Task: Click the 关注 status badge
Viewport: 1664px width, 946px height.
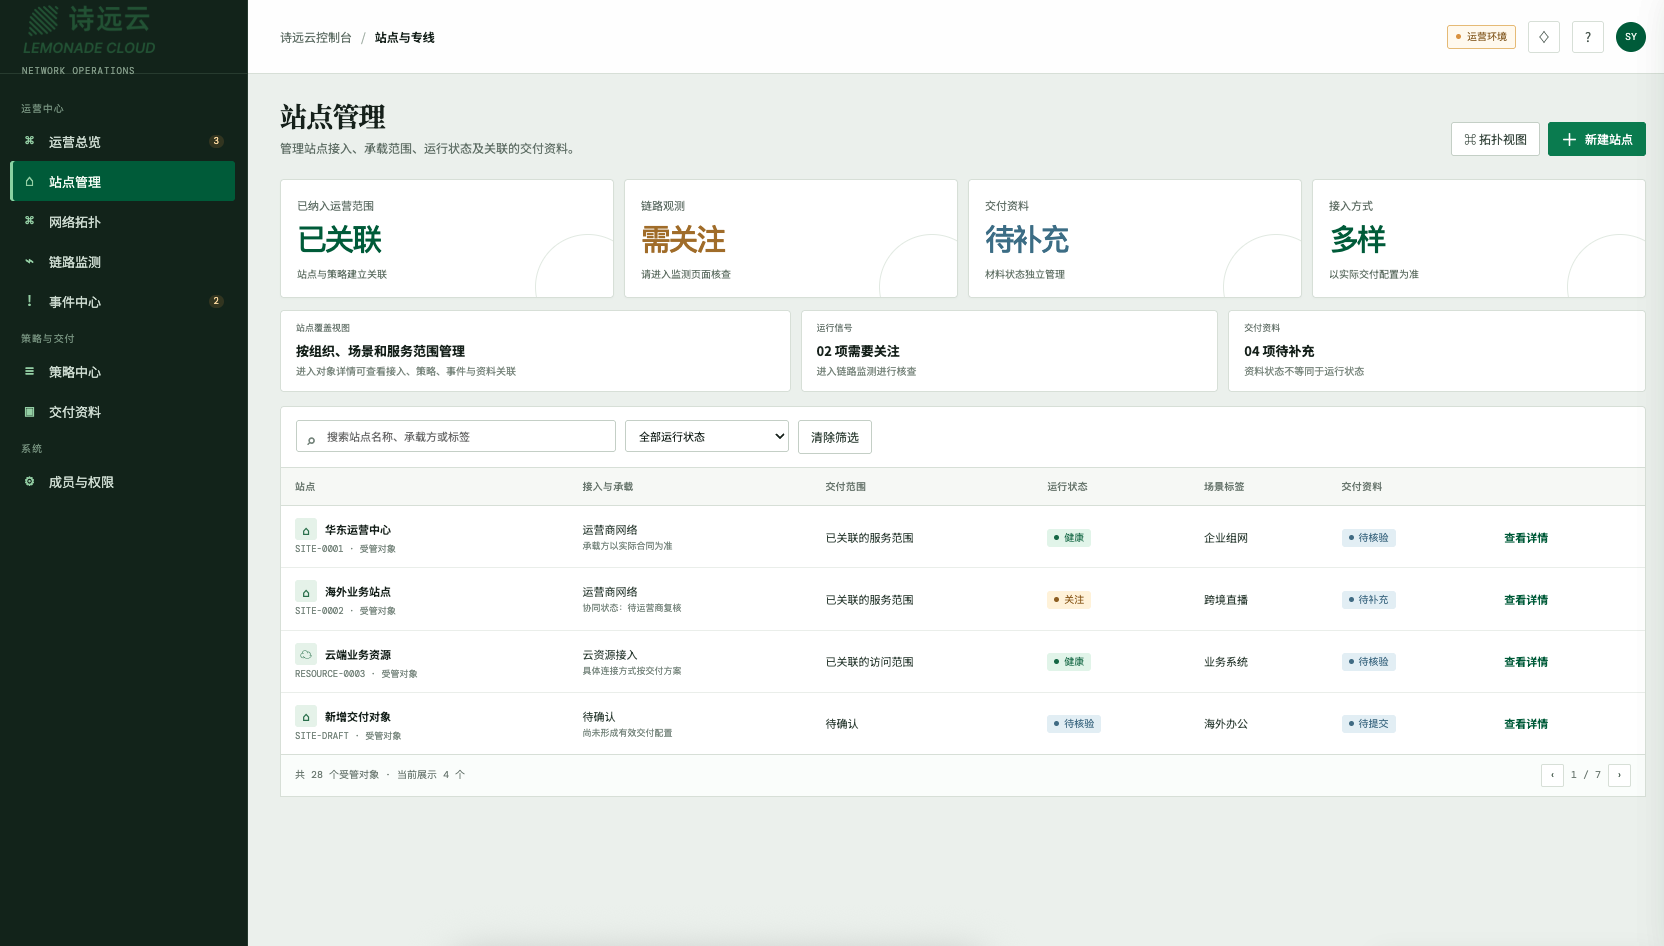Action: (1069, 600)
